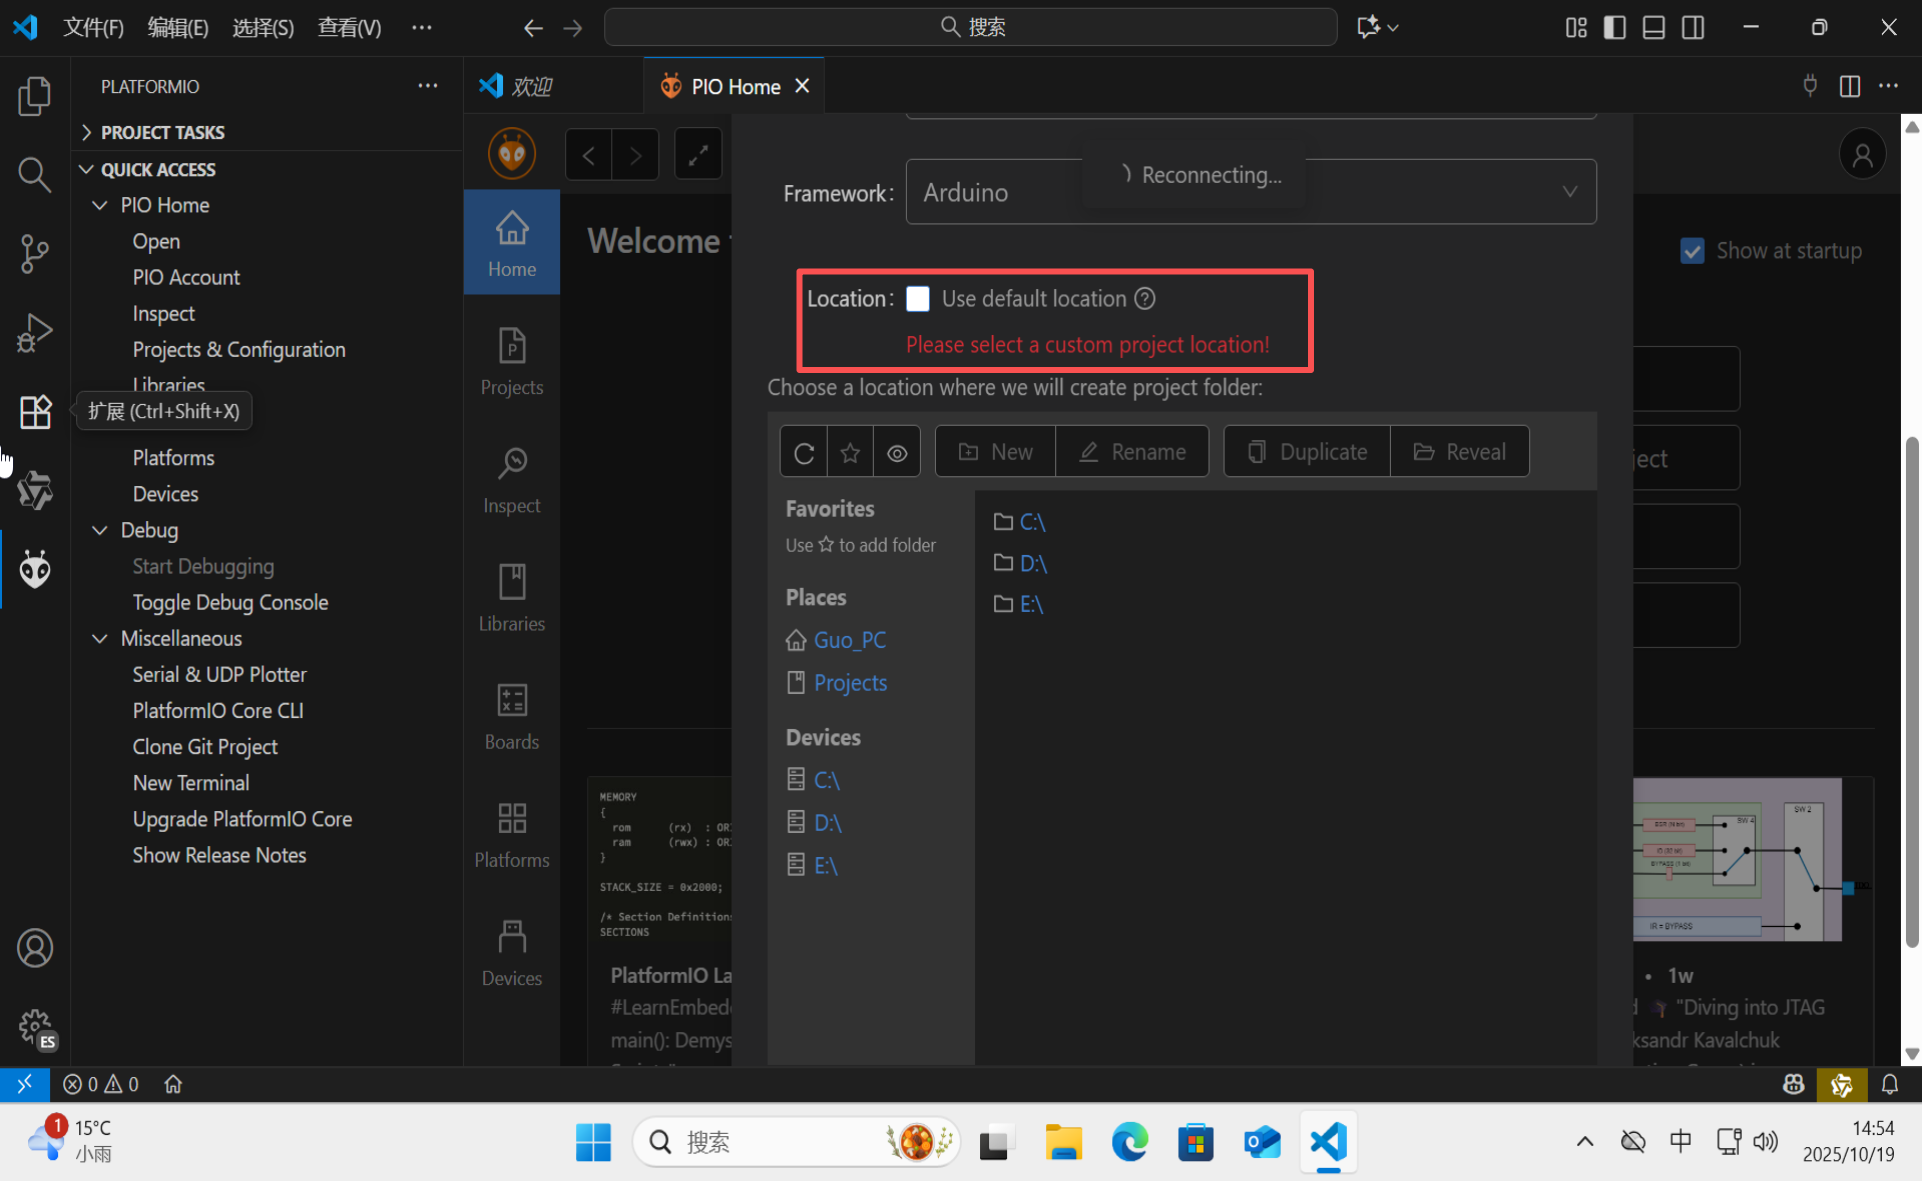Open the Projects link under Places
1922x1181 pixels.
[850, 683]
